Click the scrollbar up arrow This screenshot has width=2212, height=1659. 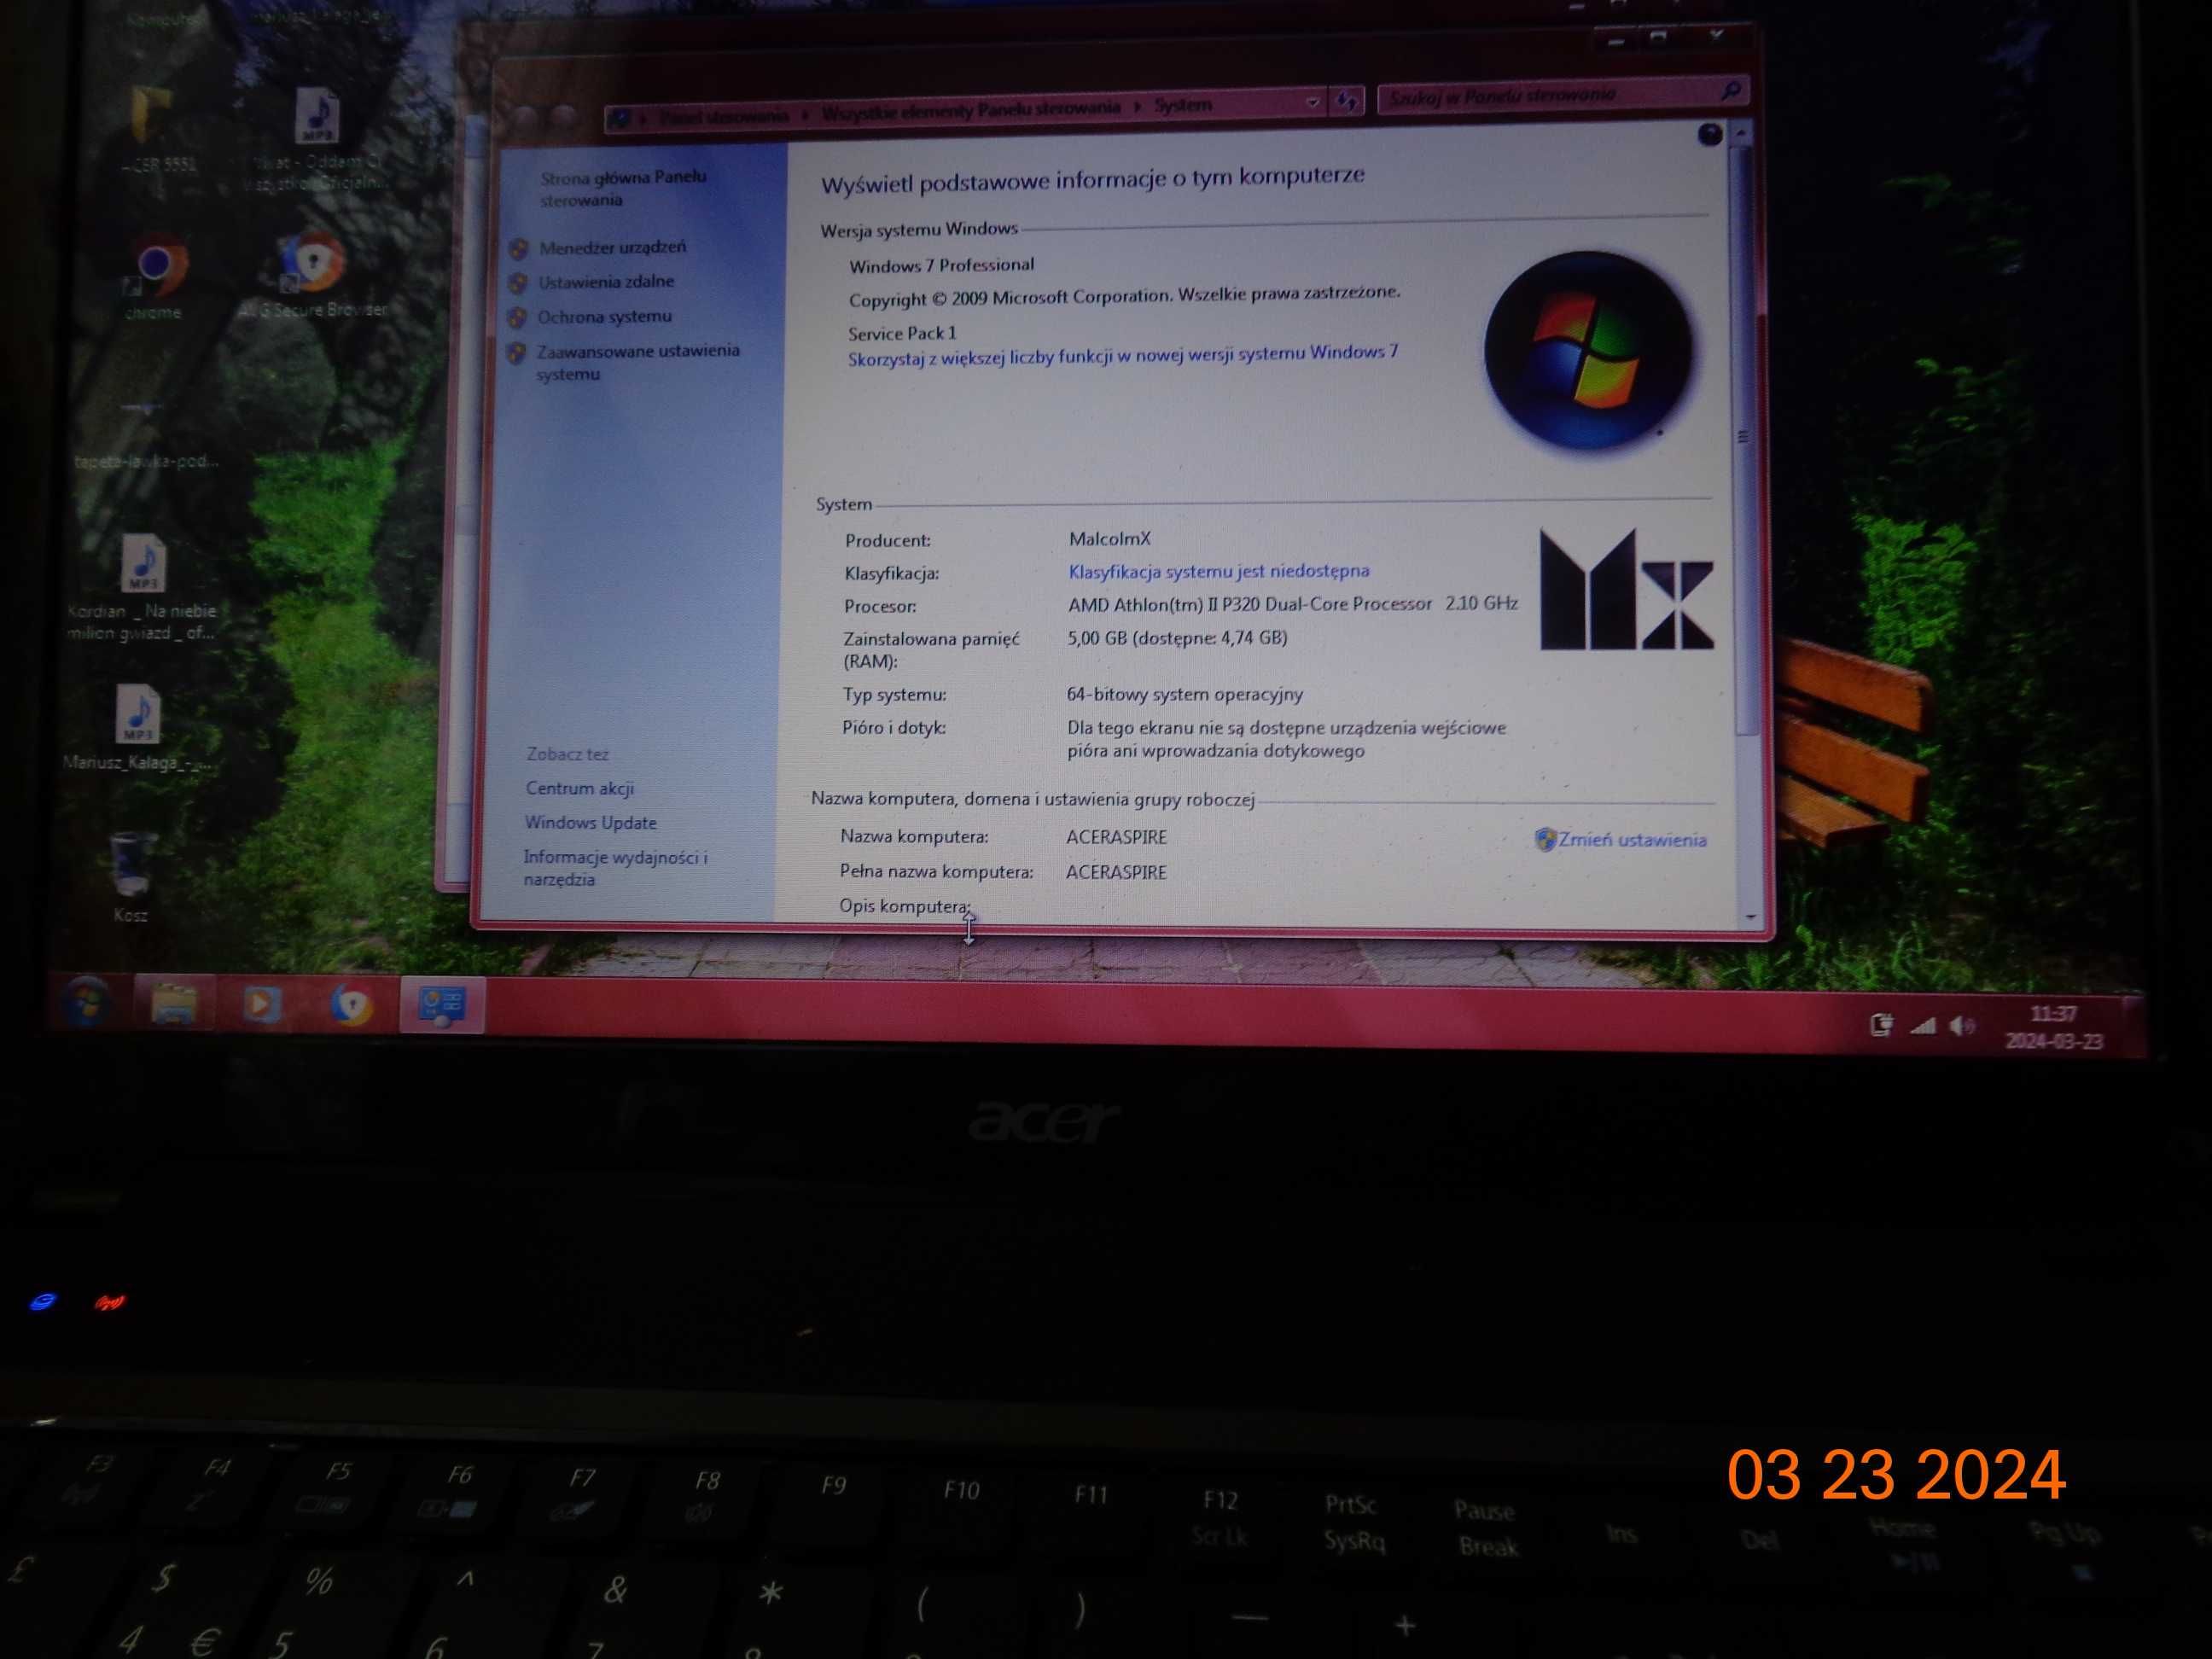(x=1741, y=132)
